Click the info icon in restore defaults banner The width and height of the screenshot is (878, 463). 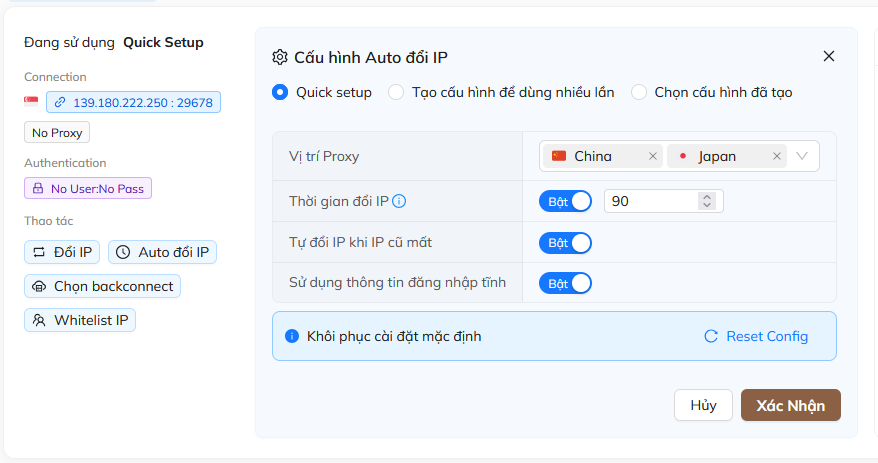pos(292,336)
